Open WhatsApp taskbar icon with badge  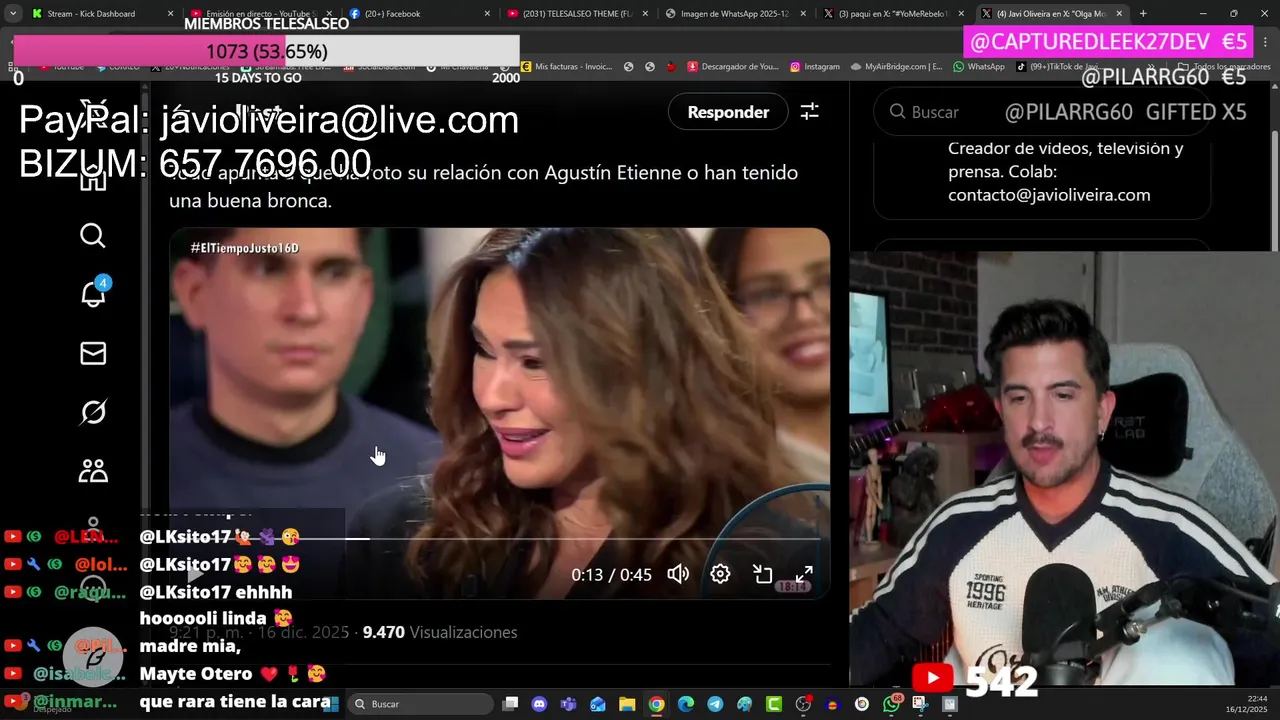point(892,704)
